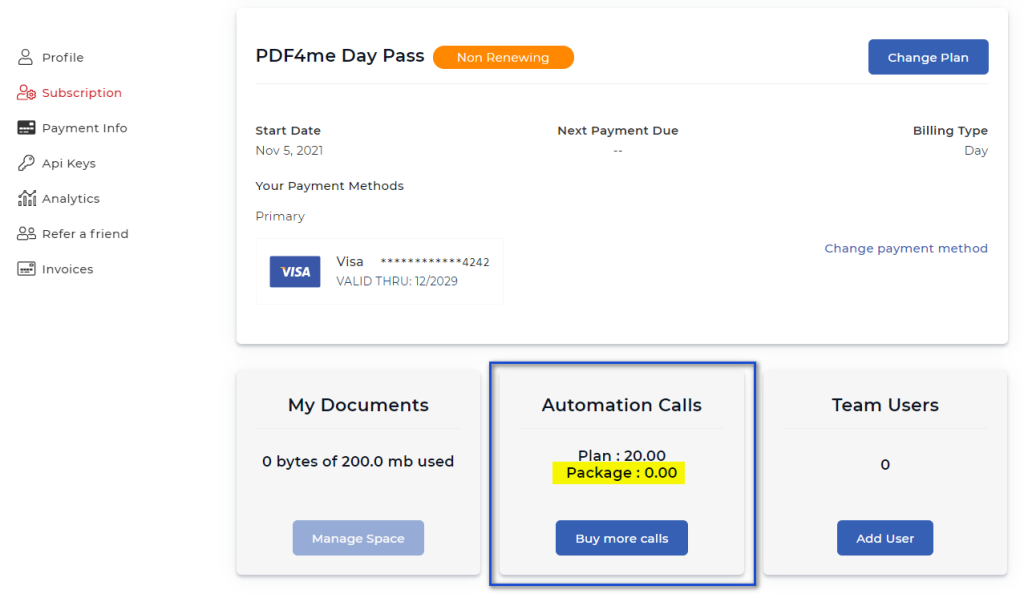Click the Payment Info card icon
This screenshot has width=1024, height=598.
click(x=27, y=128)
